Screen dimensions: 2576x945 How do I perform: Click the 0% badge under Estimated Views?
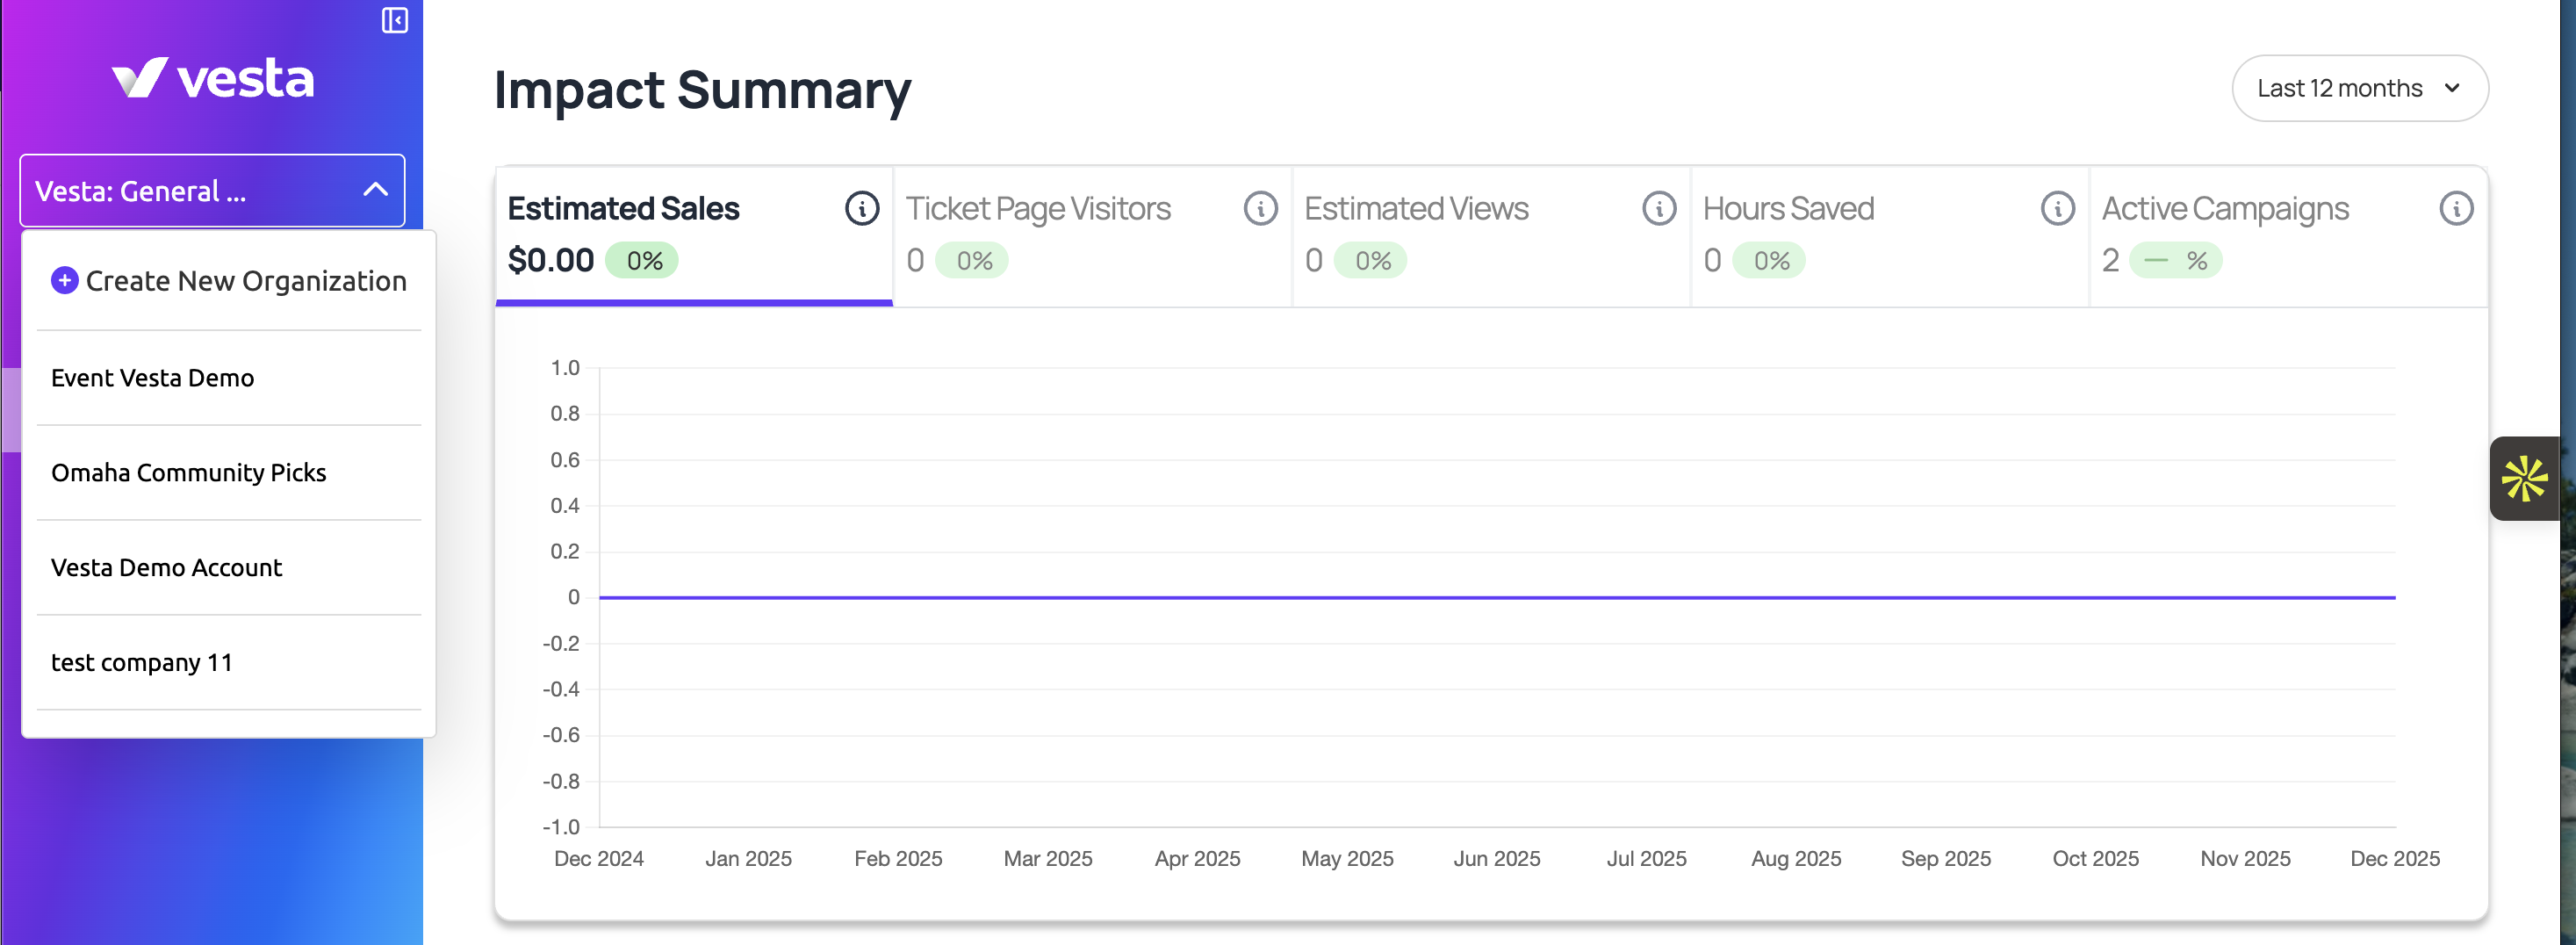click(1371, 260)
